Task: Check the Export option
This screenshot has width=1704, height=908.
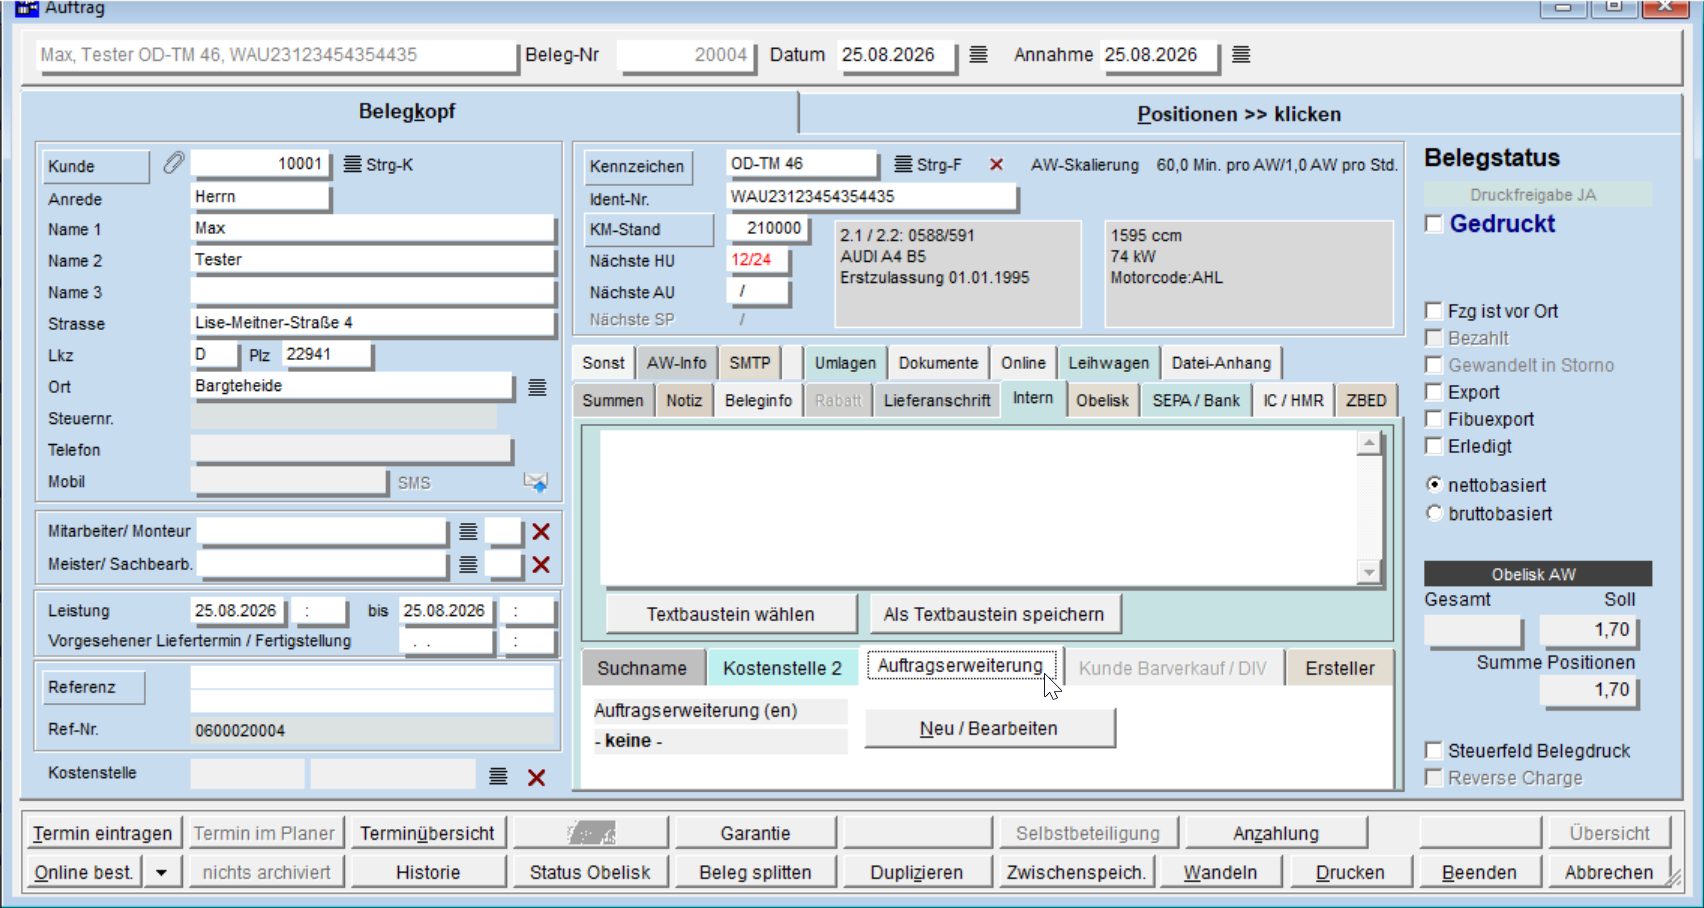Action: (1434, 392)
